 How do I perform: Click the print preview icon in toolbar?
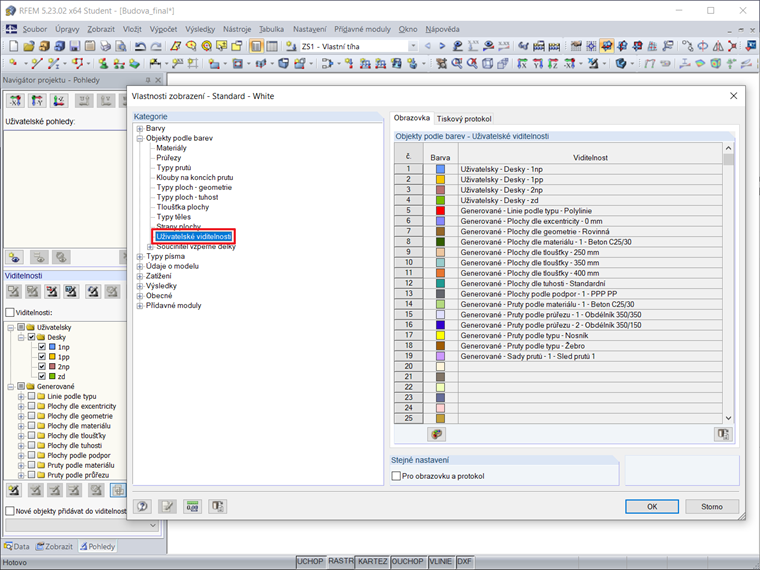[x=121, y=47]
